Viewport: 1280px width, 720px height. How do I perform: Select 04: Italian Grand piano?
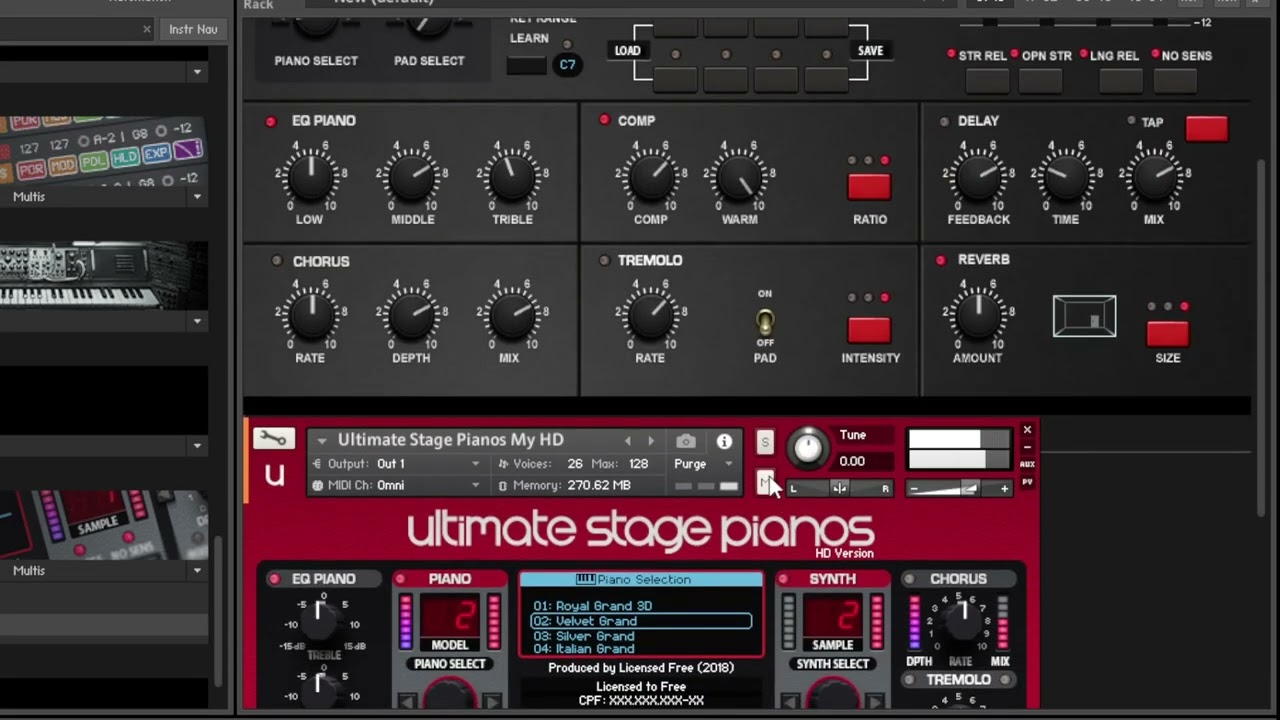tap(583, 649)
